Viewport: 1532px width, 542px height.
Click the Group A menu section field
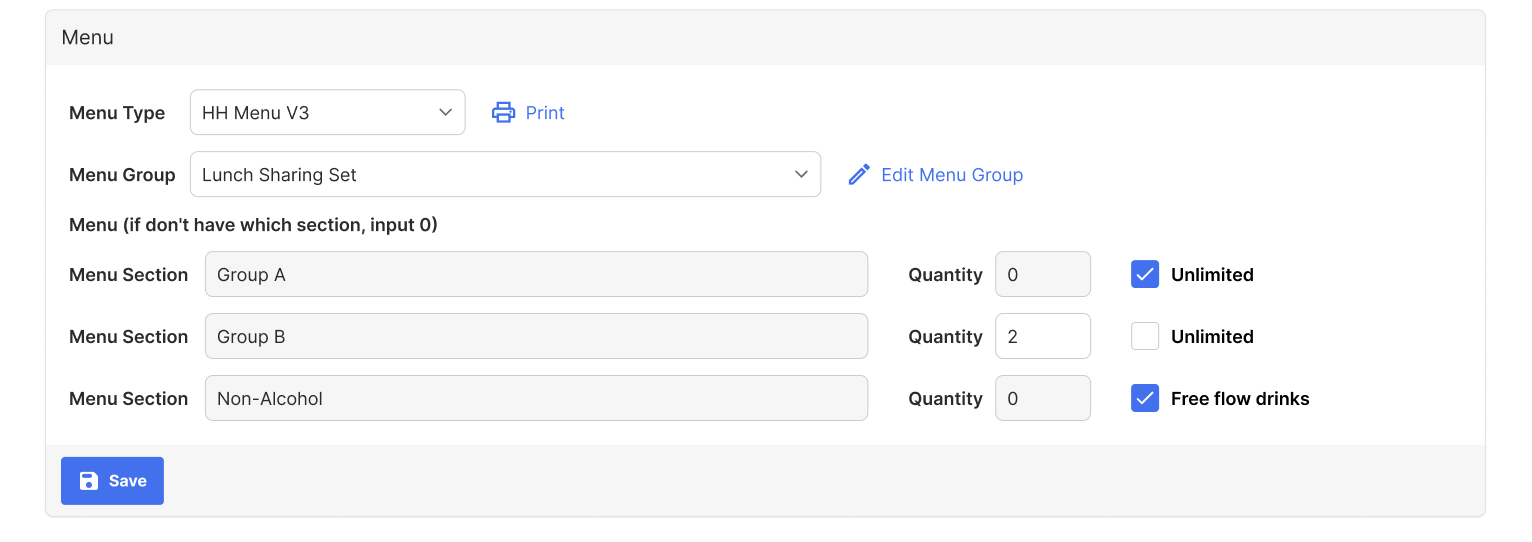[536, 275]
